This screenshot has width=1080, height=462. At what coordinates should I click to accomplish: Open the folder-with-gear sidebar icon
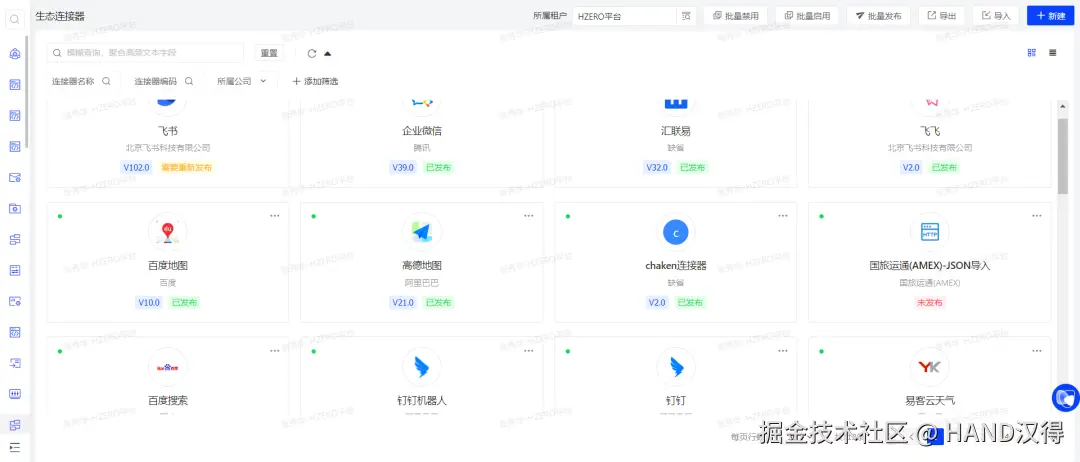pyautogui.click(x=14, y=209)
